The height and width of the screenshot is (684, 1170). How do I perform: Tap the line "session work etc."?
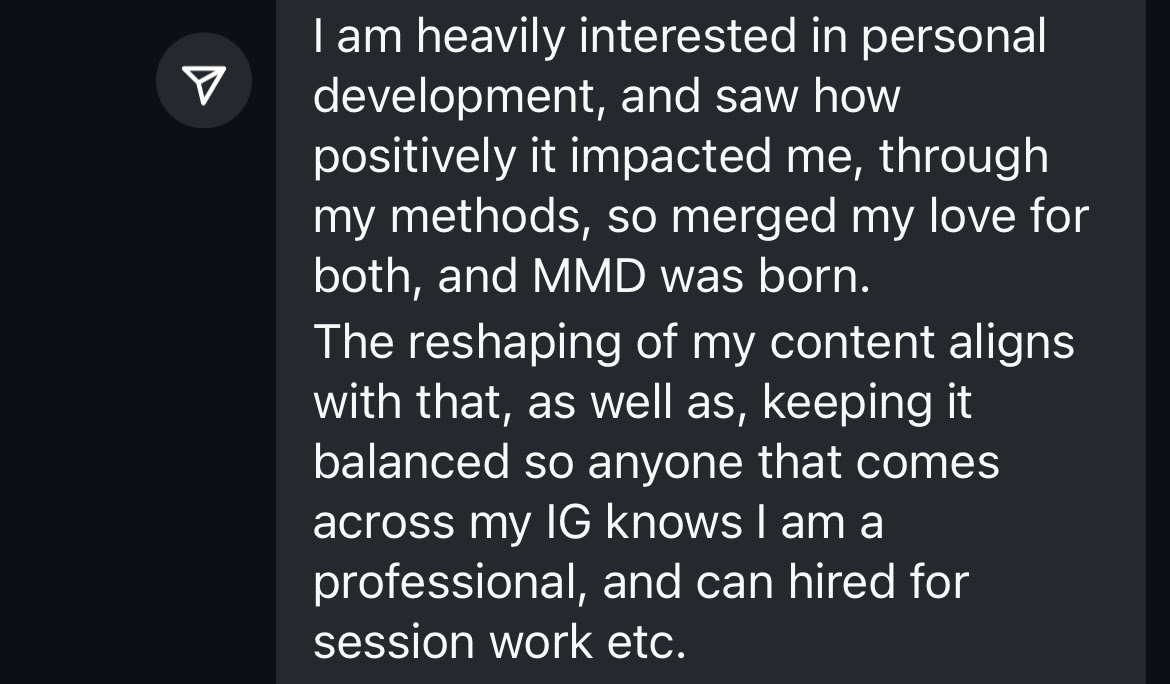[499, 642]
